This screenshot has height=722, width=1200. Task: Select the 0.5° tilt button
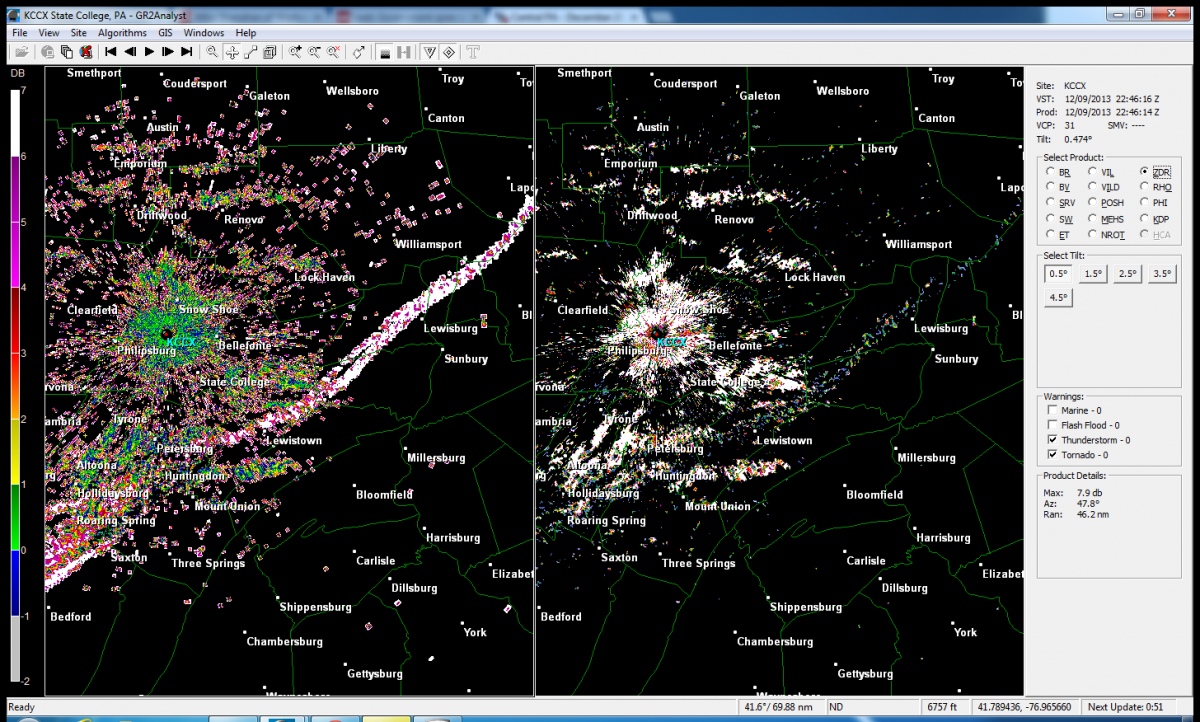pyautogui.click(x=1059, y=274)
